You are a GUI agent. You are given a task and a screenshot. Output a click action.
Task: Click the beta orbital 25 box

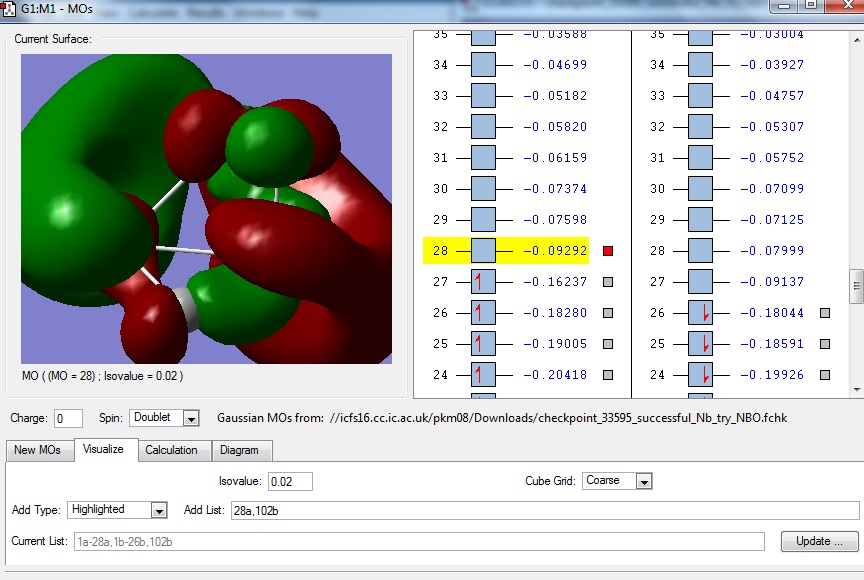click(700, 344)
